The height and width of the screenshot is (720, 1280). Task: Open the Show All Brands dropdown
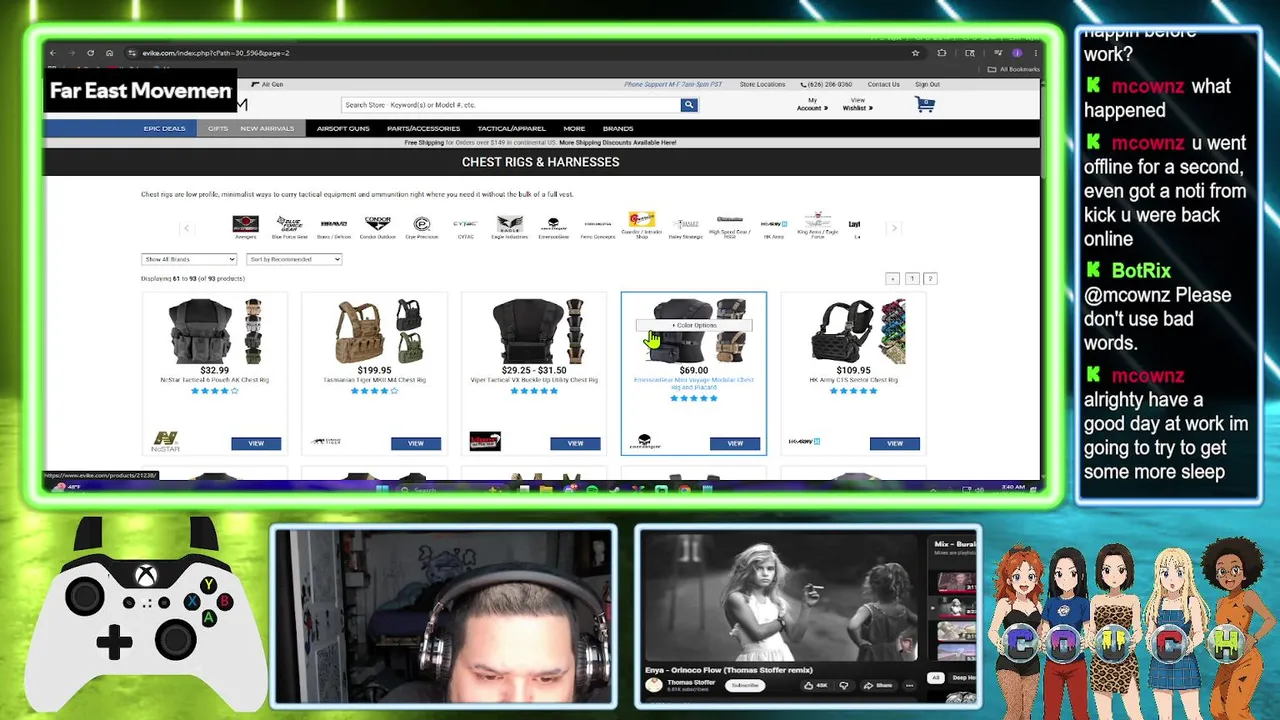tap(189, 259)
